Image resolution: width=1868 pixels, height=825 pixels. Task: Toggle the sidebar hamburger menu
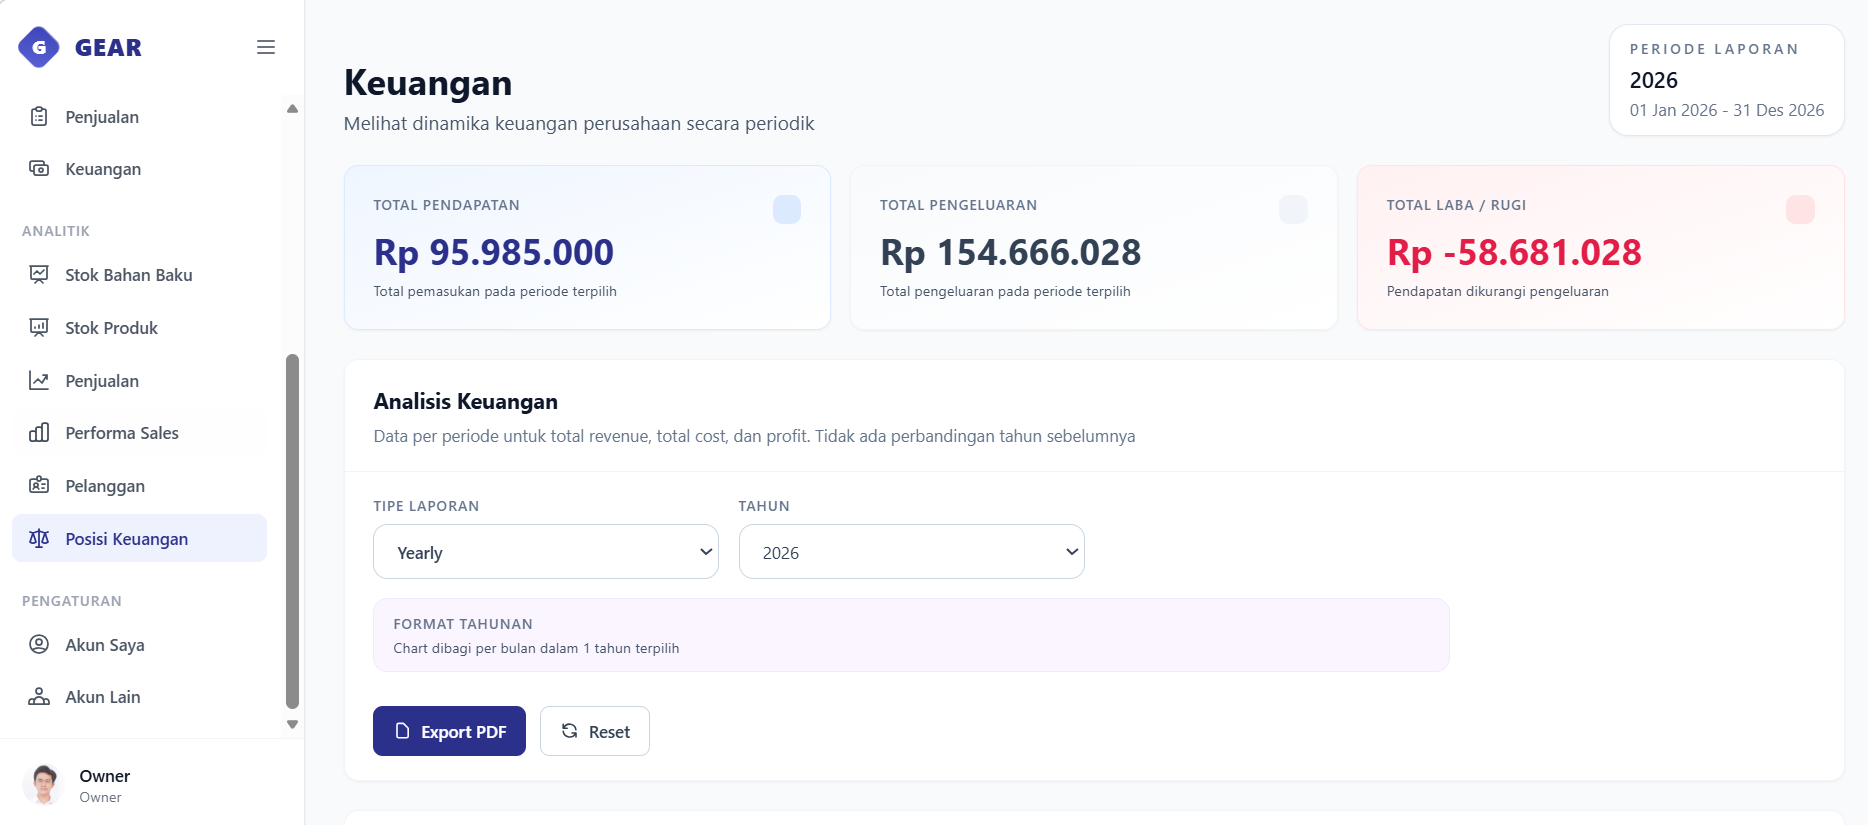click(x=266, y=47)
